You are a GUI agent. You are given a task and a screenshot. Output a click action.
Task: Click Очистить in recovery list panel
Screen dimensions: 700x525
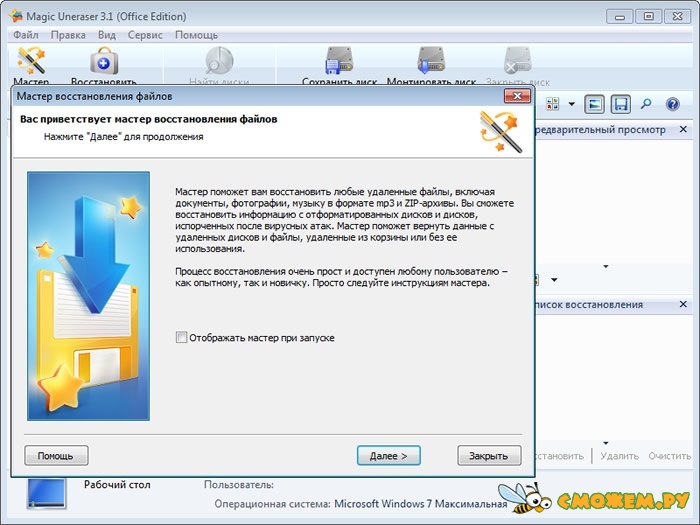coord(670,456)
